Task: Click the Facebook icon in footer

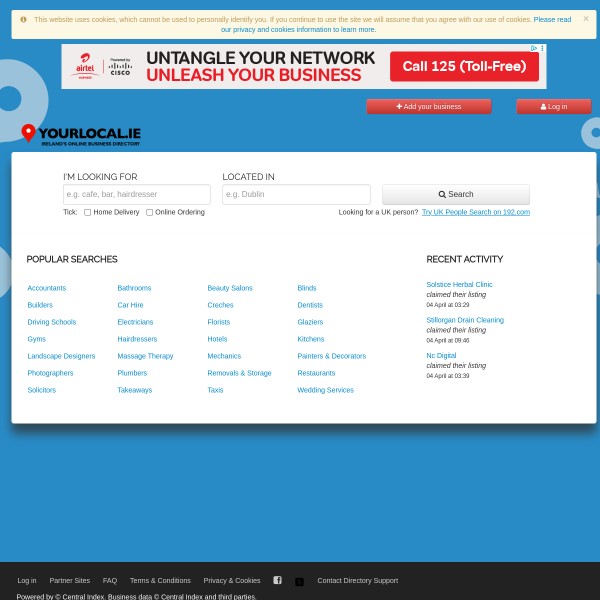Action: 277,580
